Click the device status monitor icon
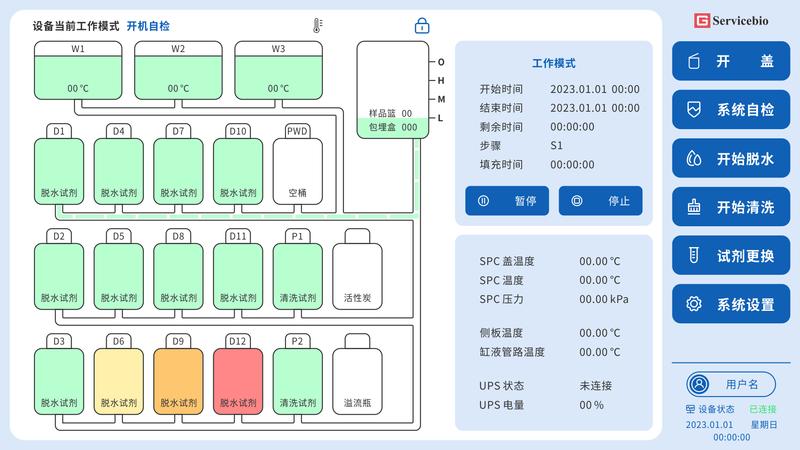Image resolution: width=800 pixels, height=450 pixels. click(x=690, y=409)
